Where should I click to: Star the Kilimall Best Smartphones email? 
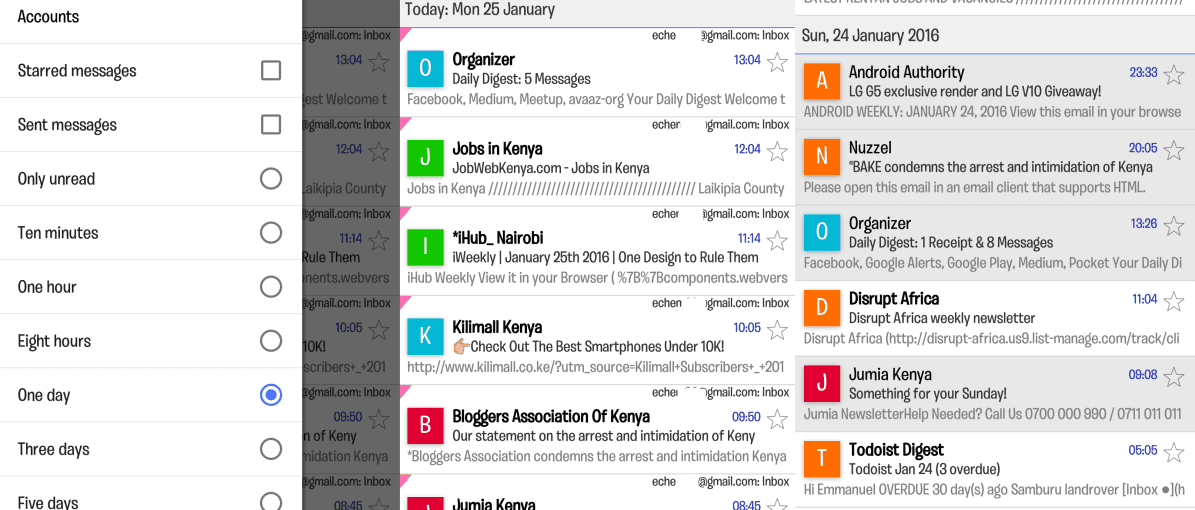[x=777, y=329]
